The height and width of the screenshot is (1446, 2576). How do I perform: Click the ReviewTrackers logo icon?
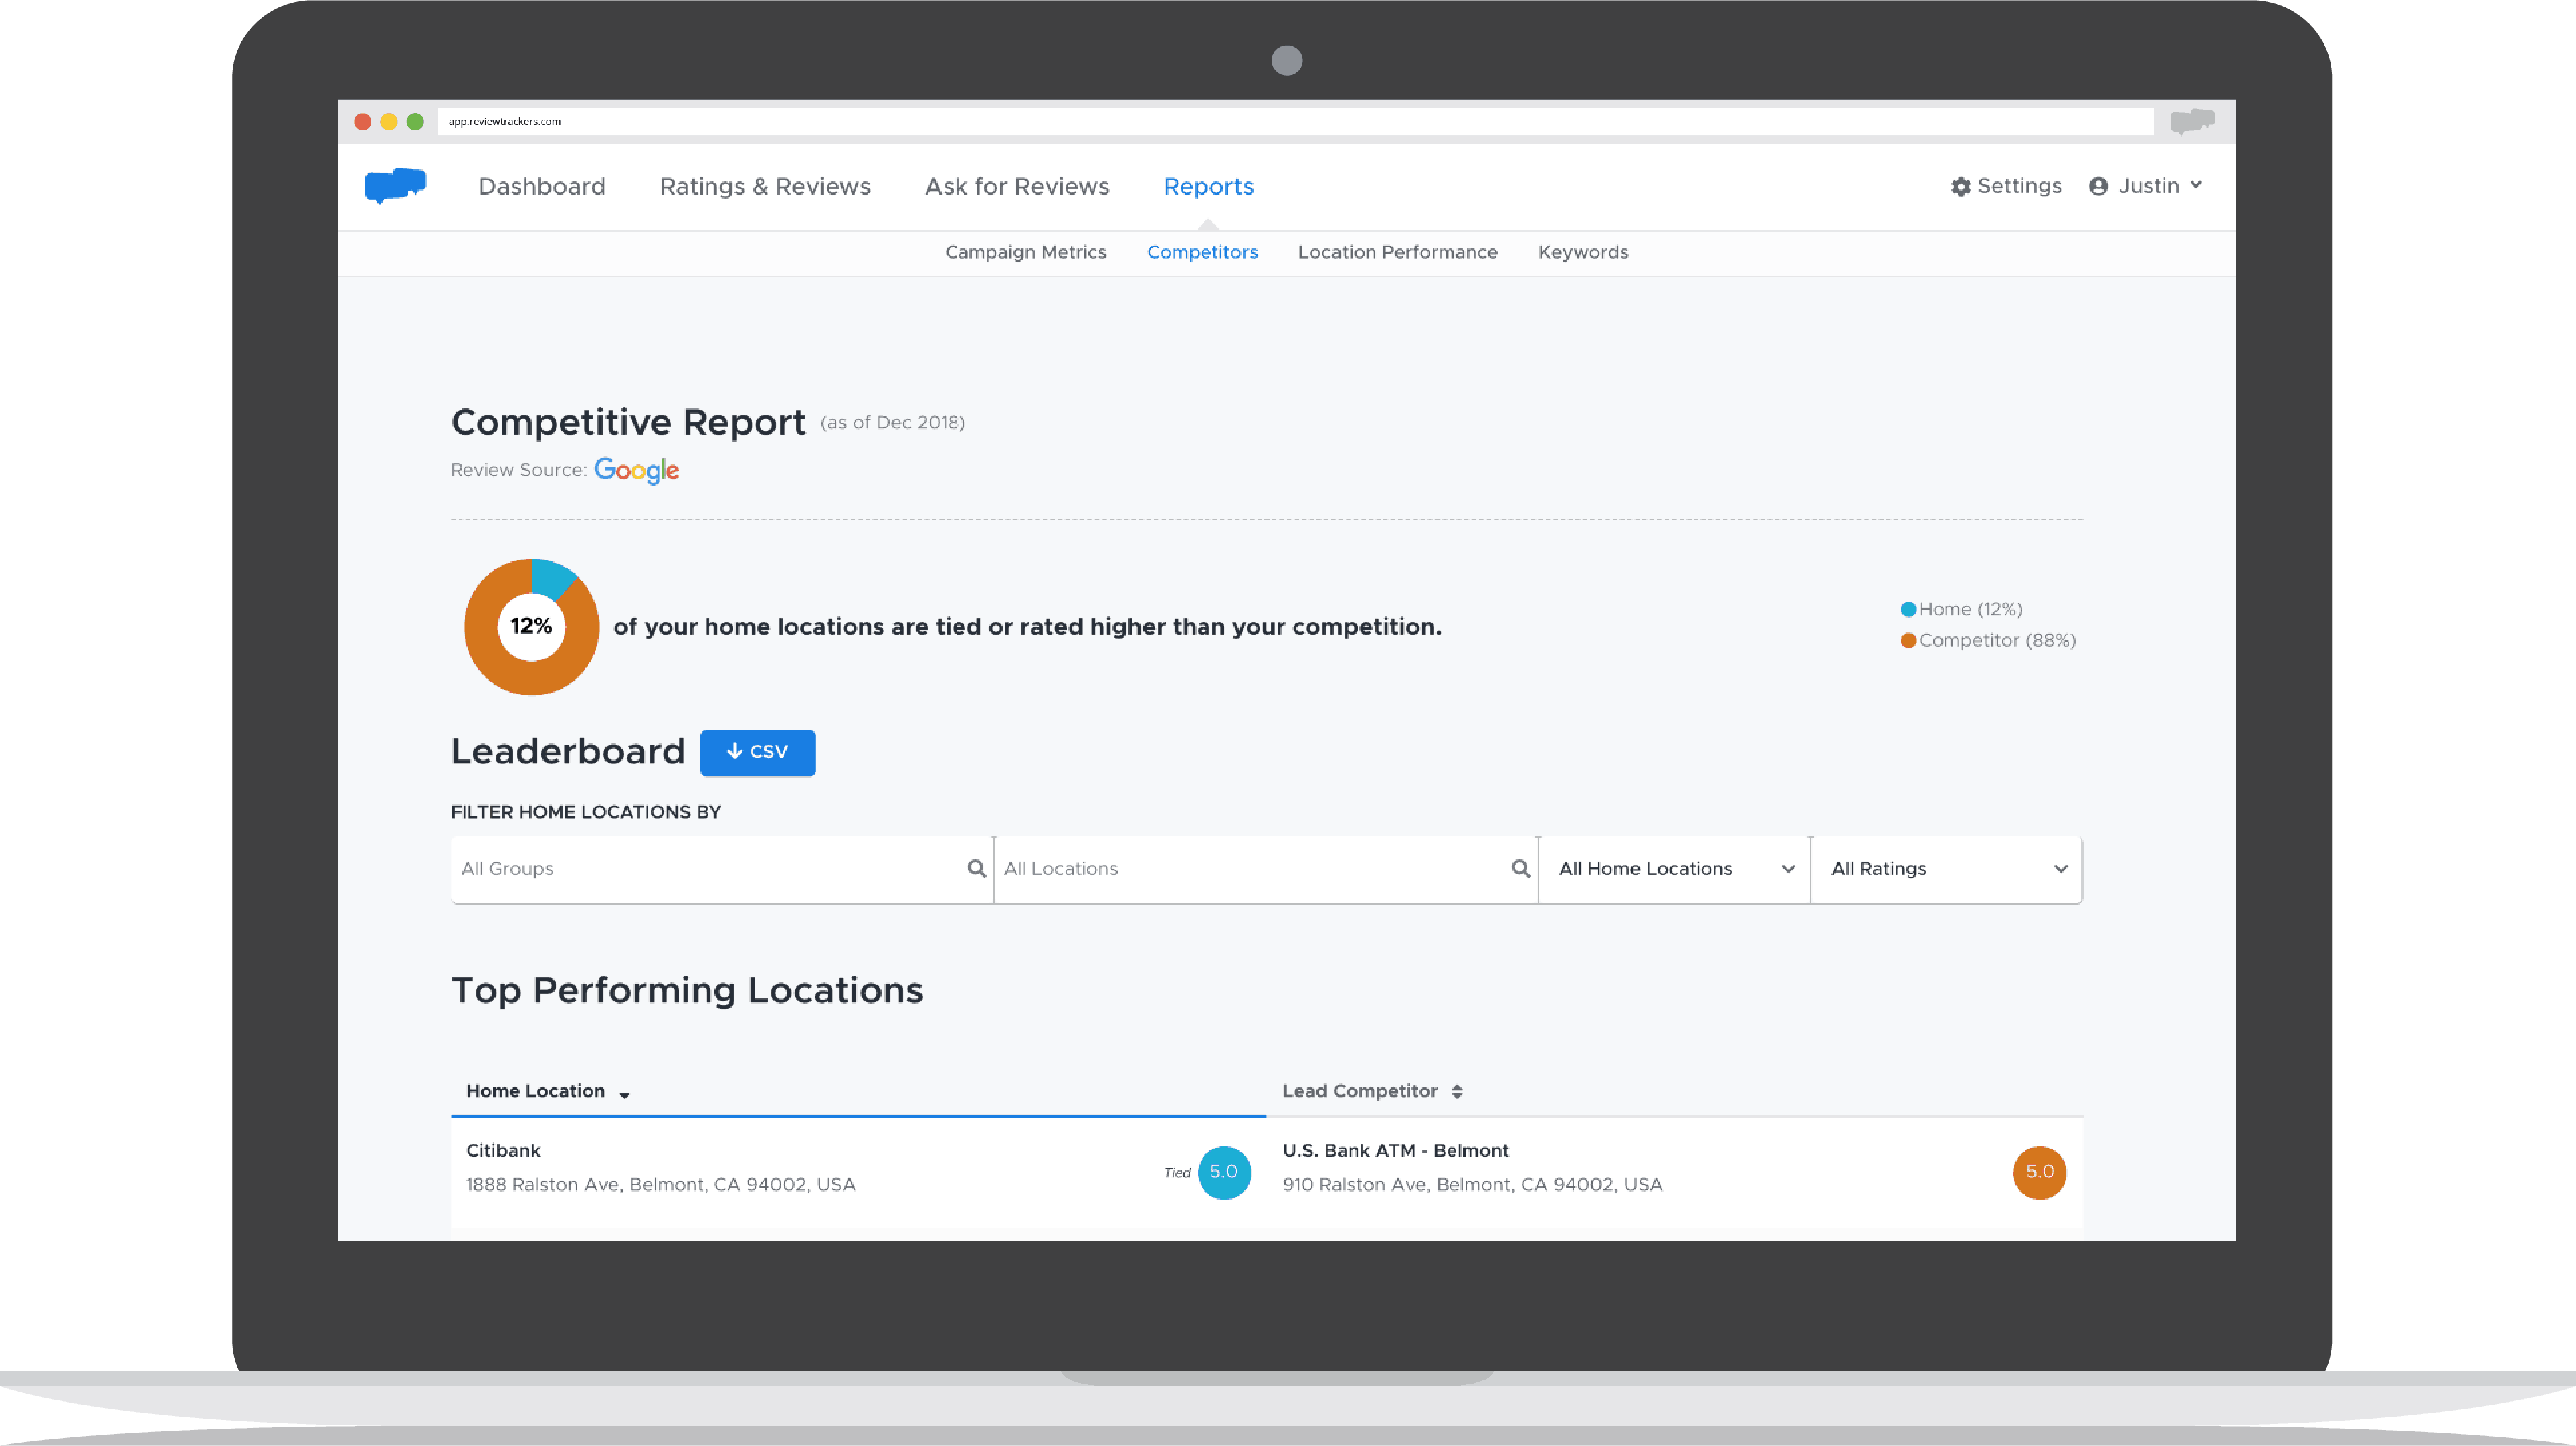pyautogui.click(x=396, y=186)
